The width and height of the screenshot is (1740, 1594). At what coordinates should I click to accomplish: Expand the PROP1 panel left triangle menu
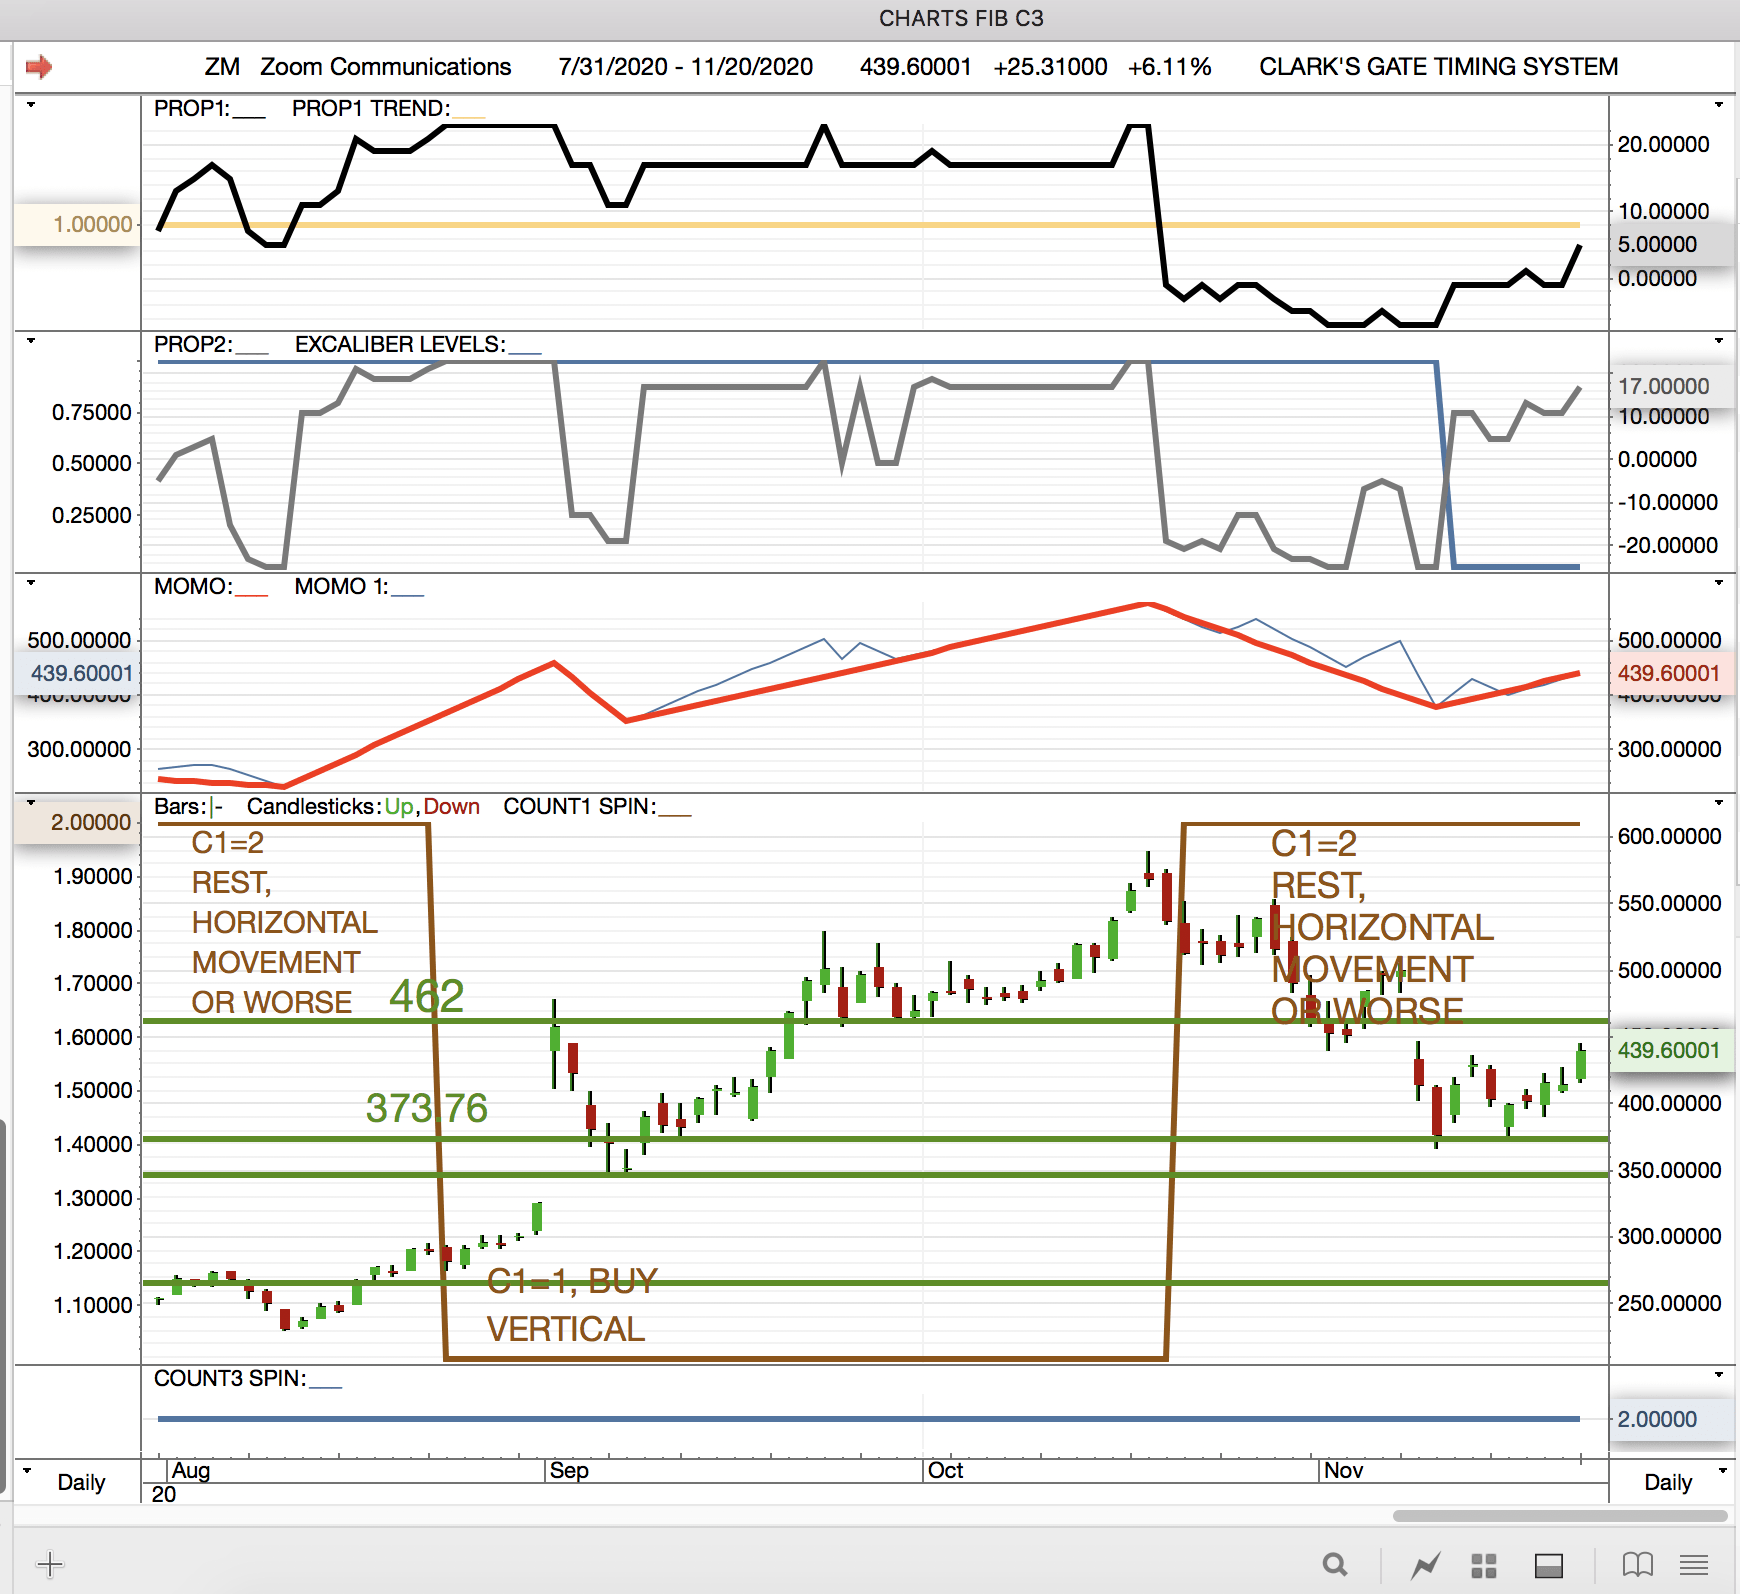click(x=31, y=105)
